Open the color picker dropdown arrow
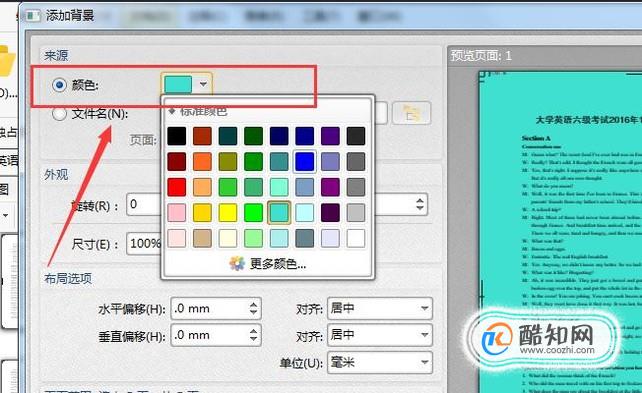The image size is (642, 393). [x=203, y=84]
